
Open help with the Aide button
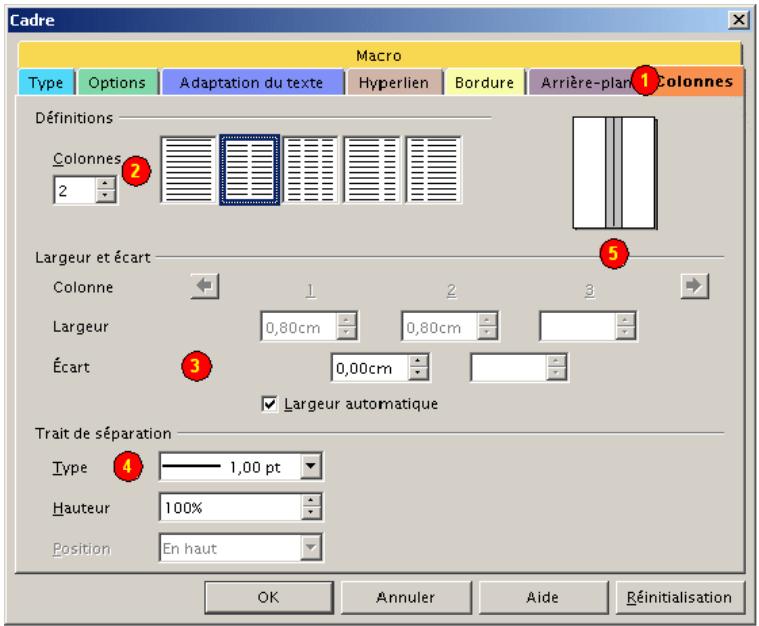click(x=543, y=597)
